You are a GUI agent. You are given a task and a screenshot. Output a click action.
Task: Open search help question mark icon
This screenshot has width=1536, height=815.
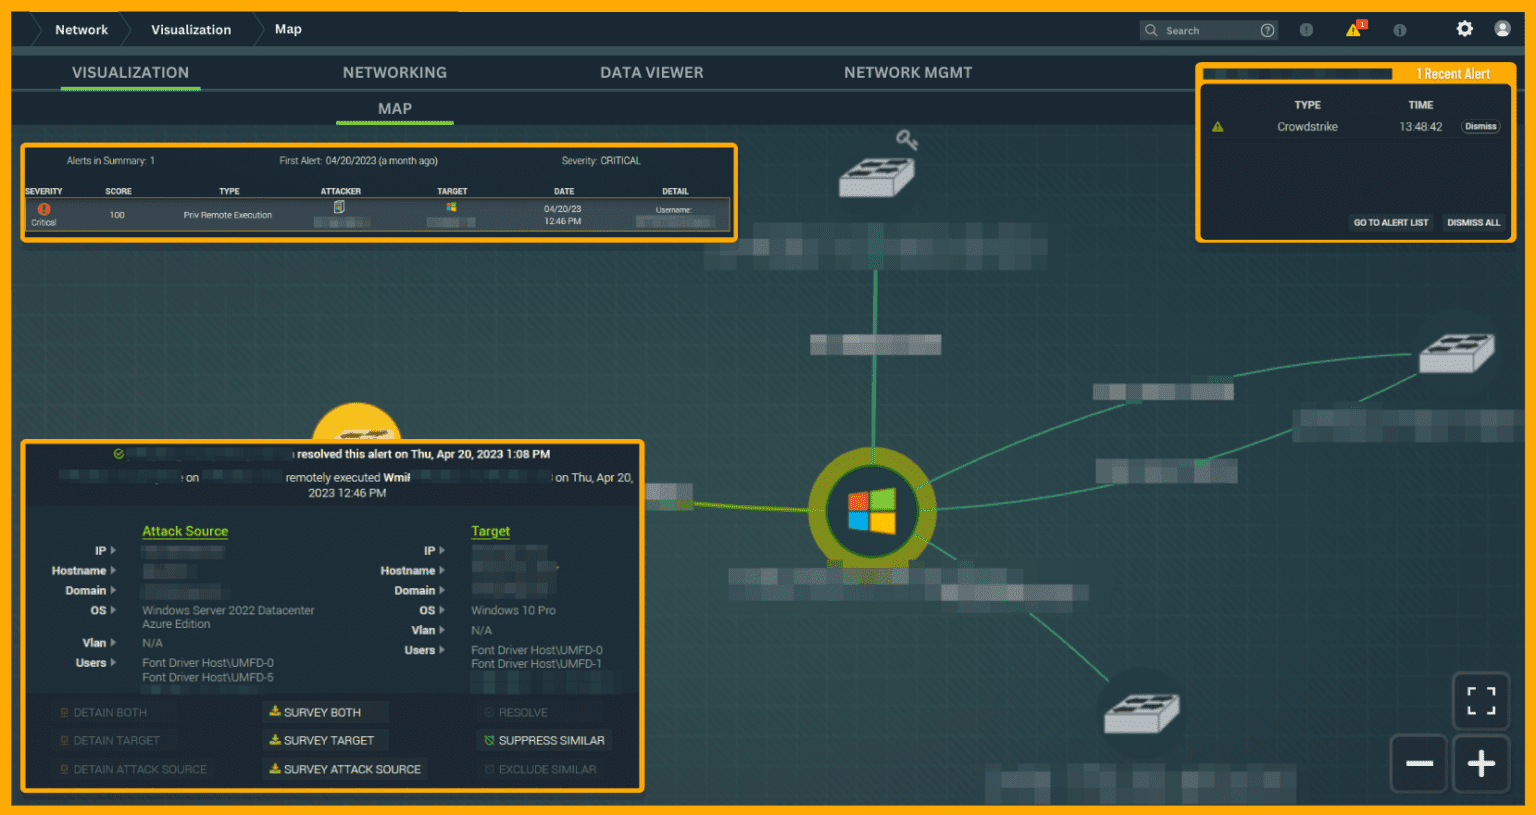point(1268,30)
